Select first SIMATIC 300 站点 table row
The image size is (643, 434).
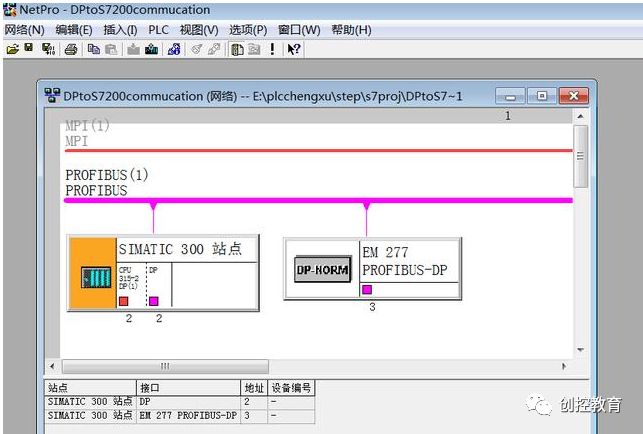pyautogui.click(x=180, y=402)
